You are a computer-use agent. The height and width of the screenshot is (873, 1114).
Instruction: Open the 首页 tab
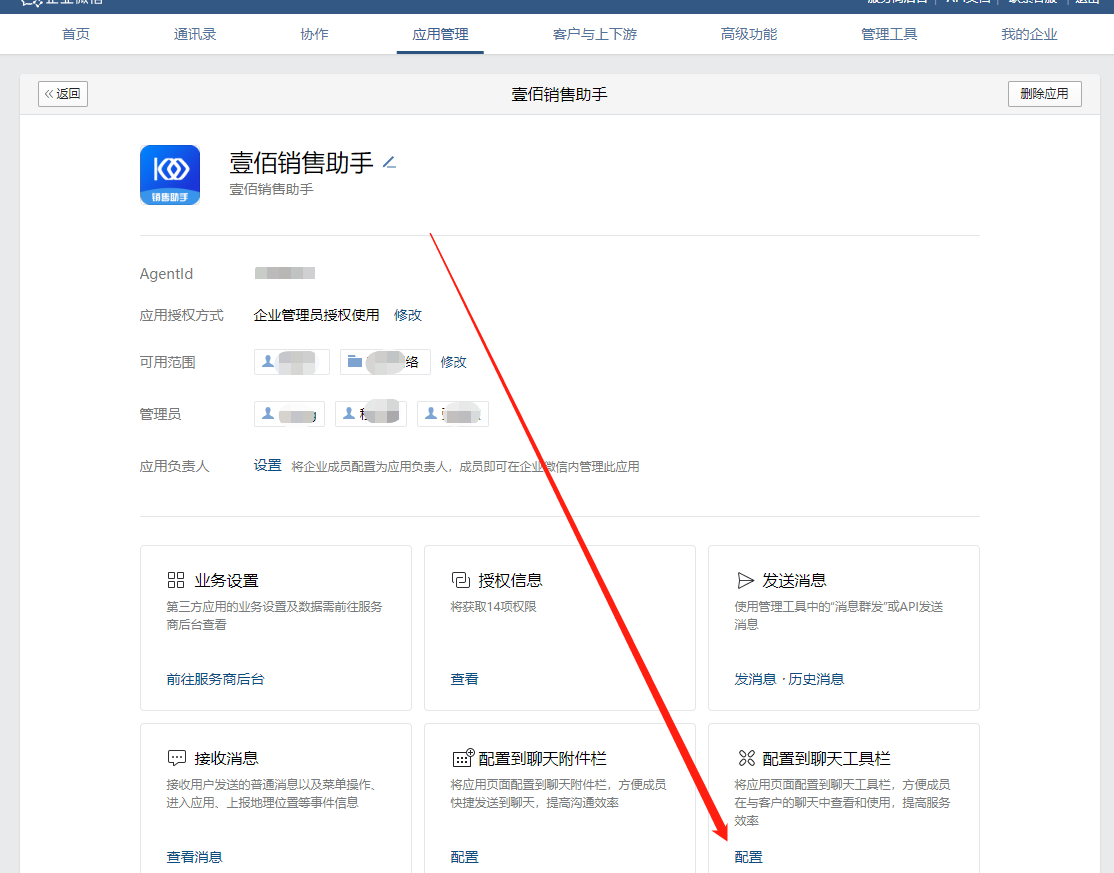click(76, 34)
